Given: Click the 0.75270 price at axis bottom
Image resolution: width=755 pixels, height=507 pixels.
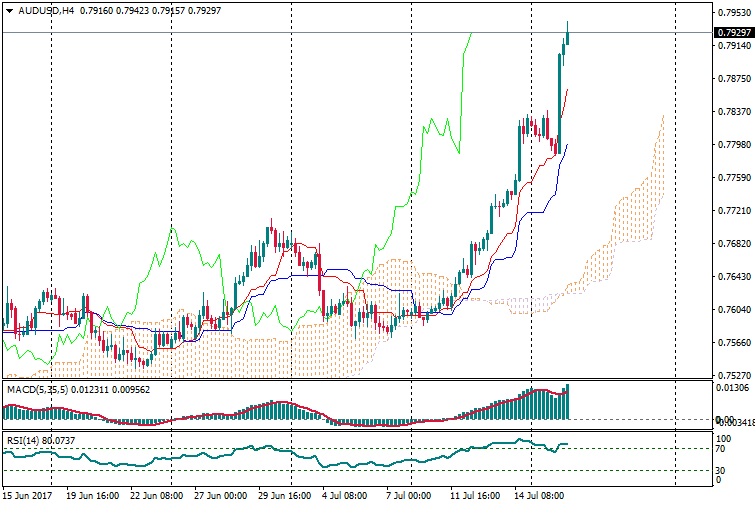Looking at the screenshot, I should coord(733,376).
